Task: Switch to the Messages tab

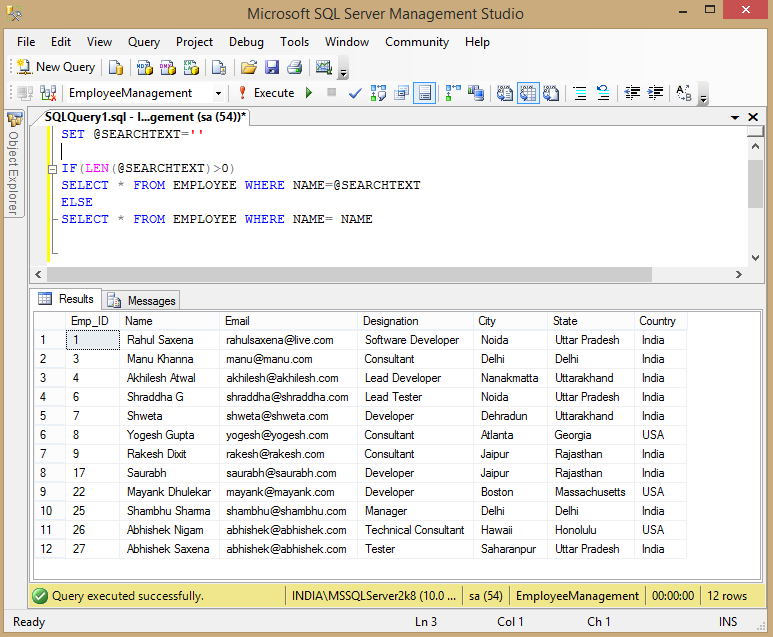Action: tap(142, 300)
